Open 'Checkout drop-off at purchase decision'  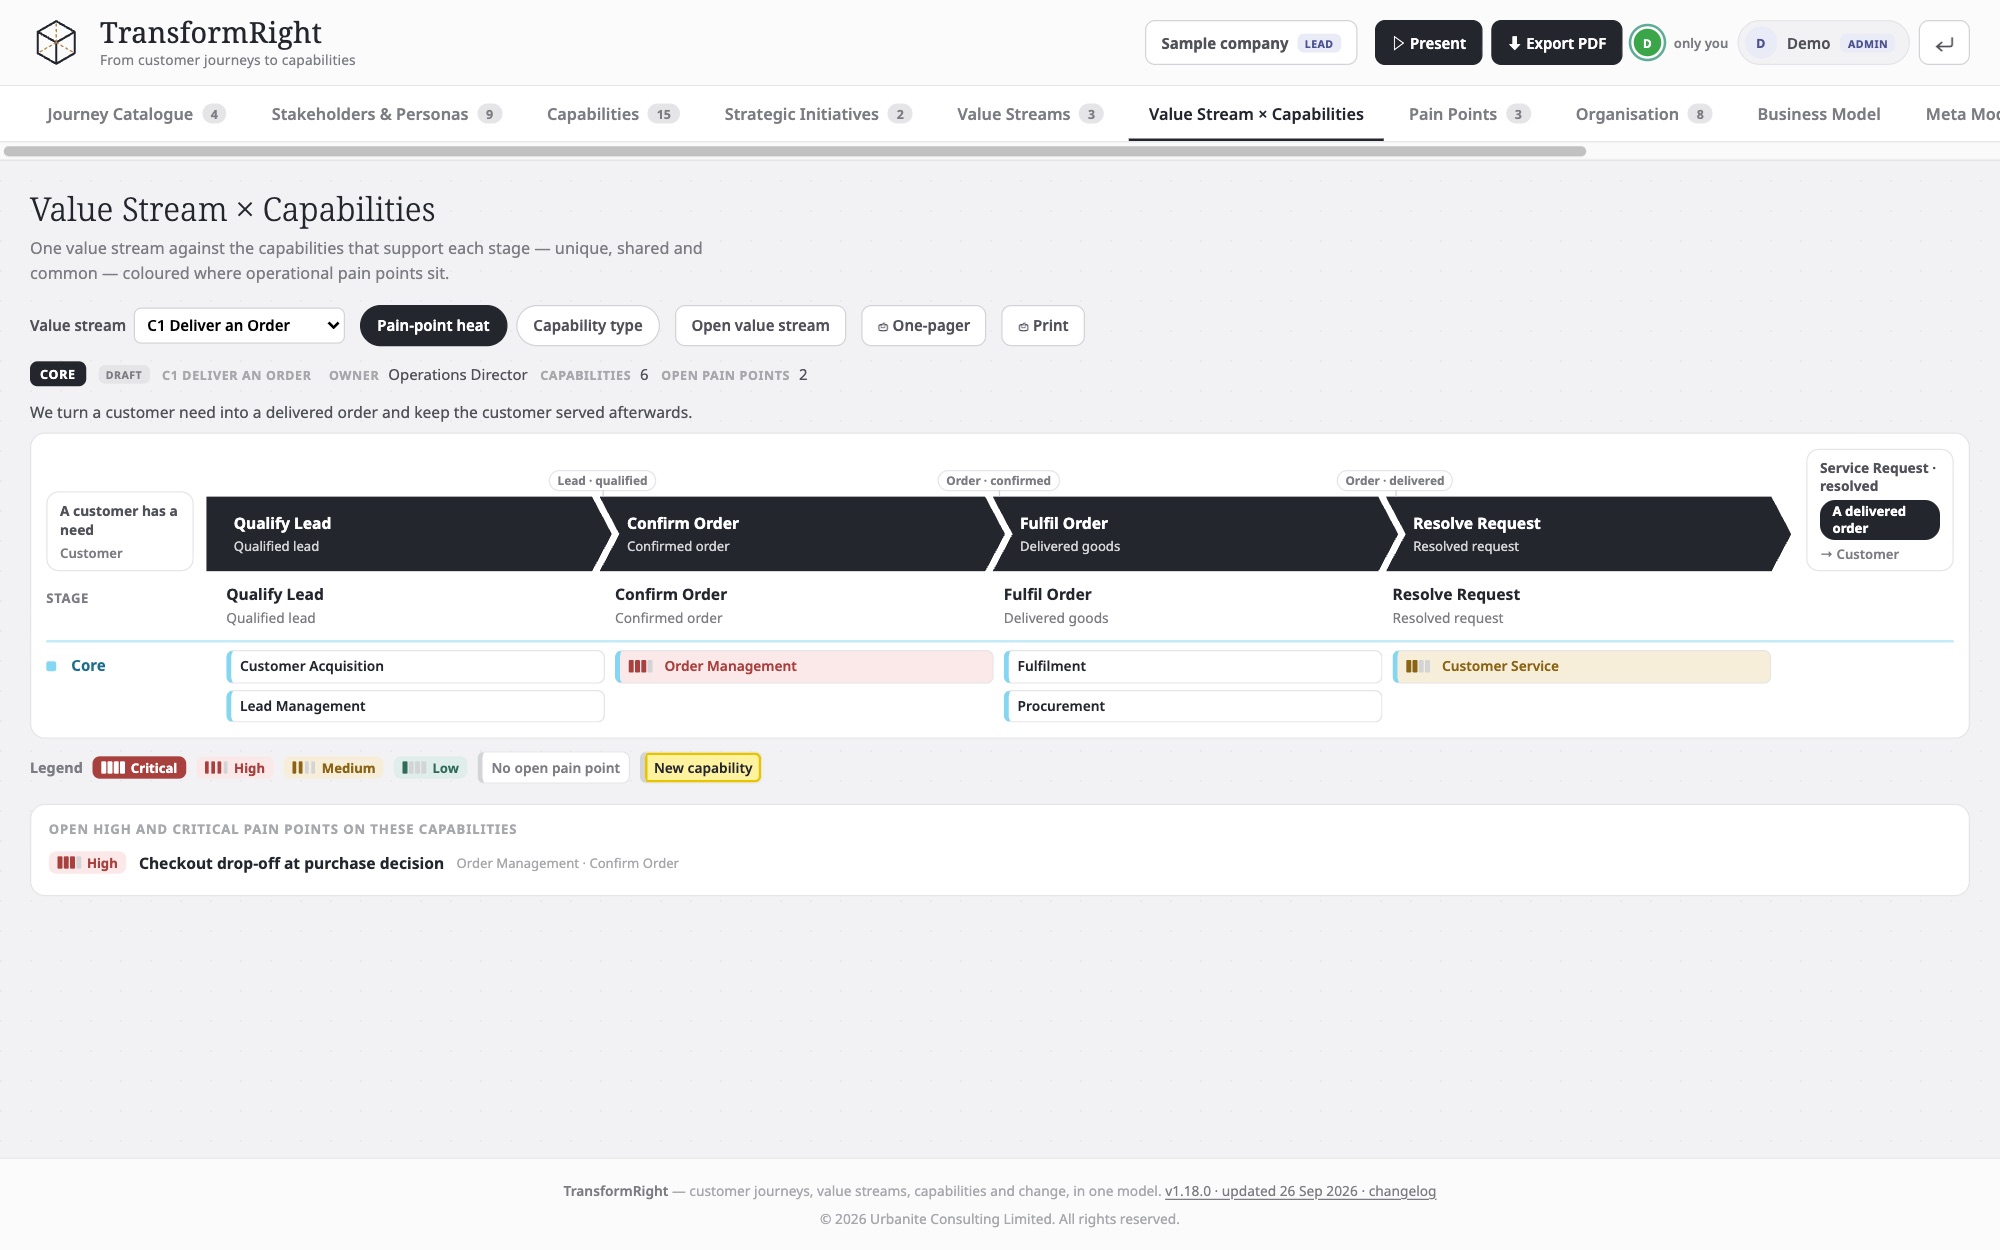click(291, 863)
